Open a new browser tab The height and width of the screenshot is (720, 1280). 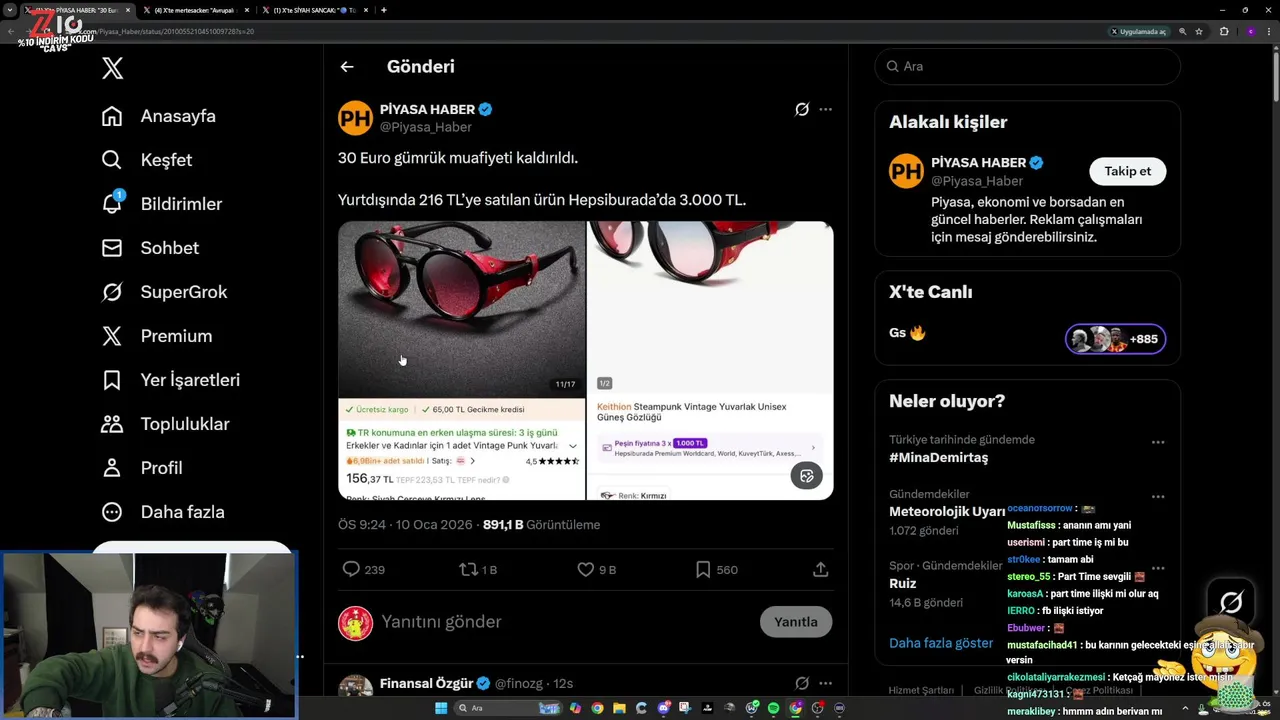click(384, 10)
